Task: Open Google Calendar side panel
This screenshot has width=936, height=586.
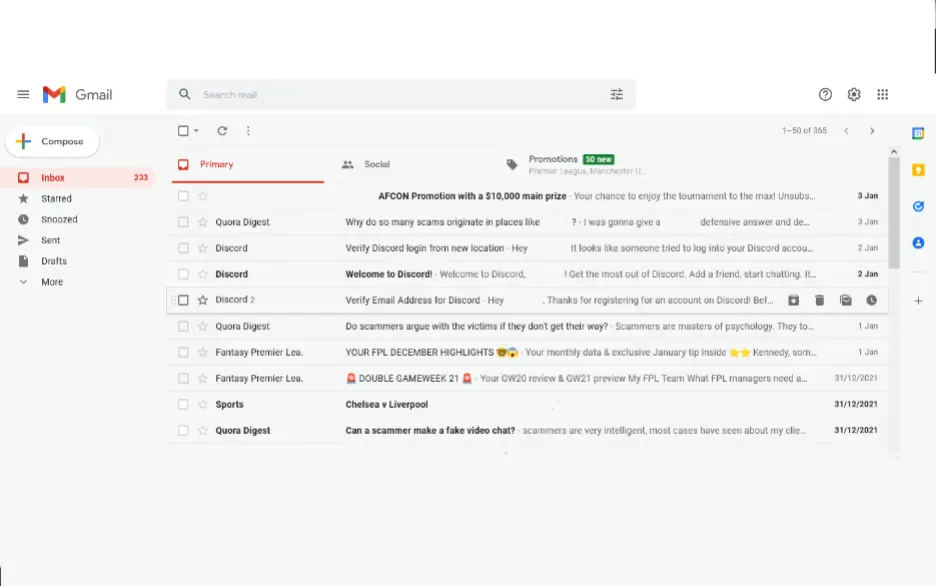Action: (918, 134)
